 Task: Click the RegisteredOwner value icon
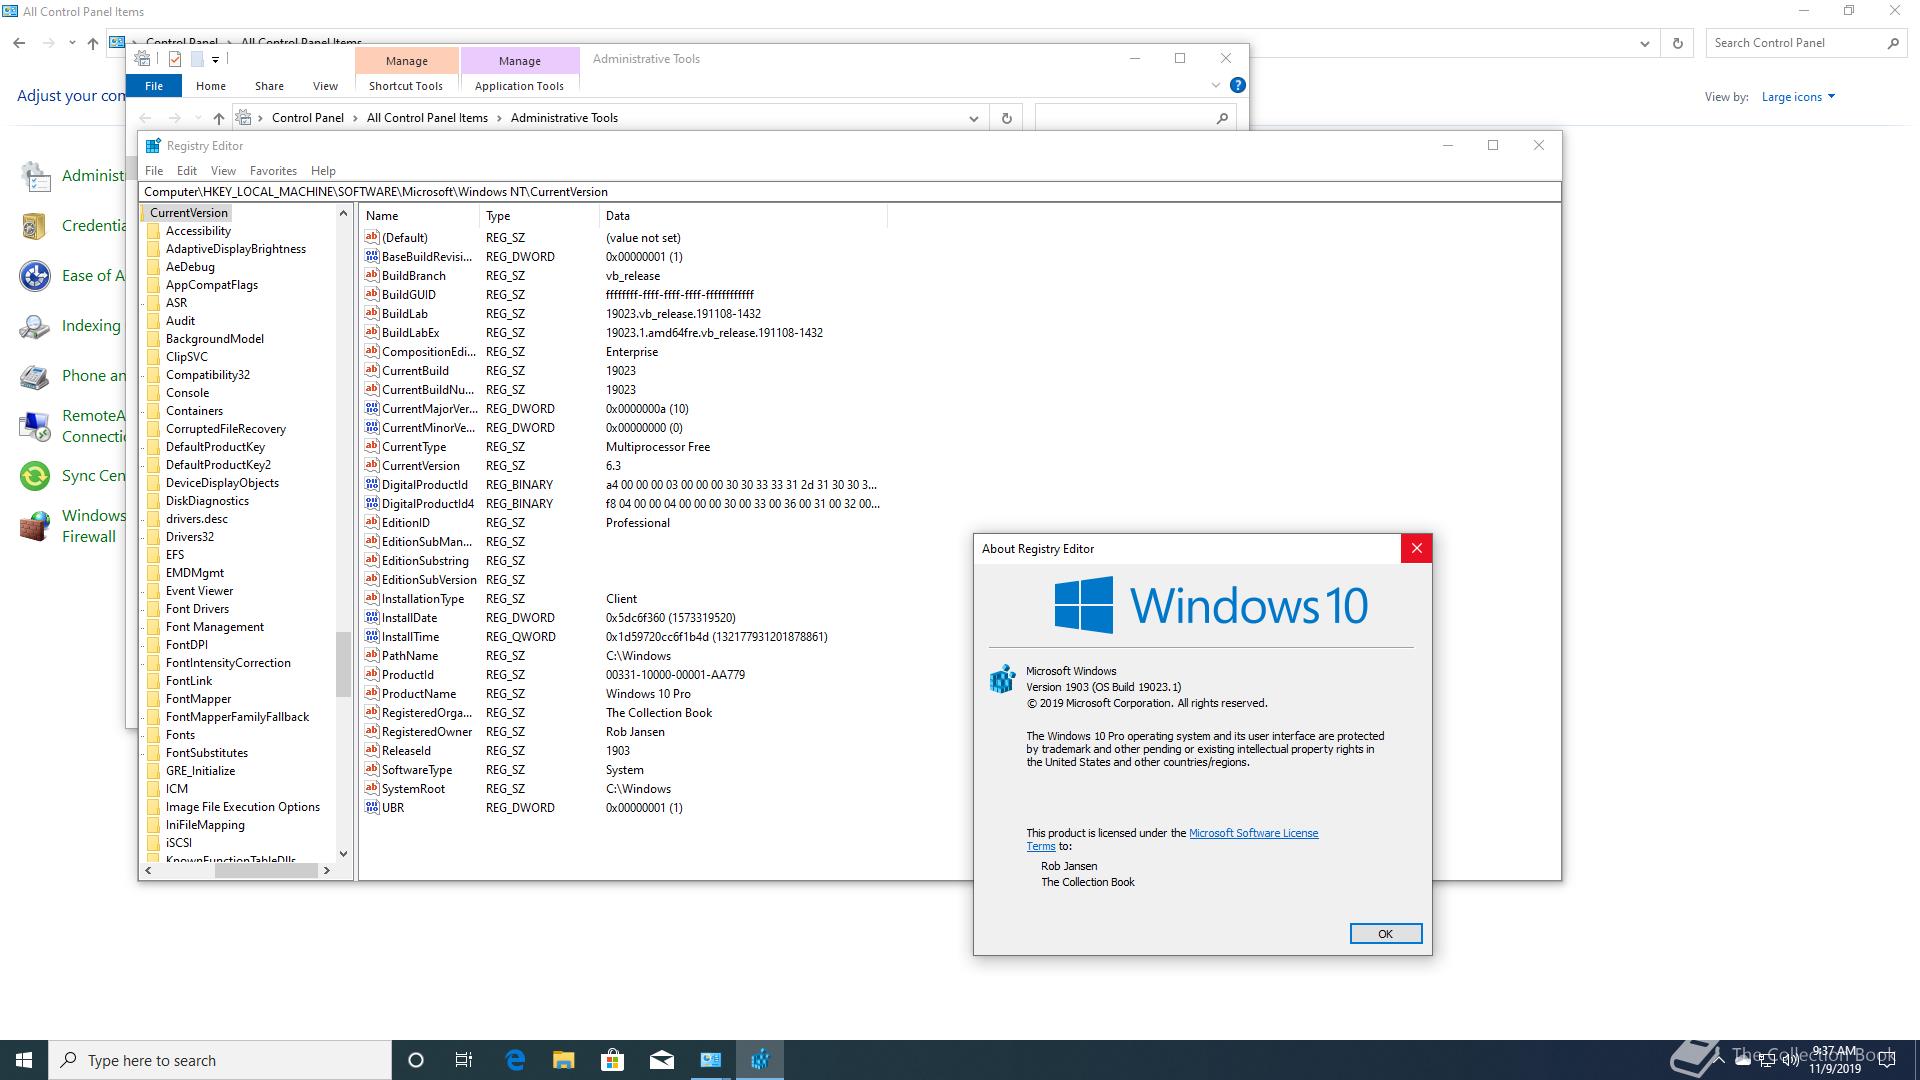click(372, 731)
